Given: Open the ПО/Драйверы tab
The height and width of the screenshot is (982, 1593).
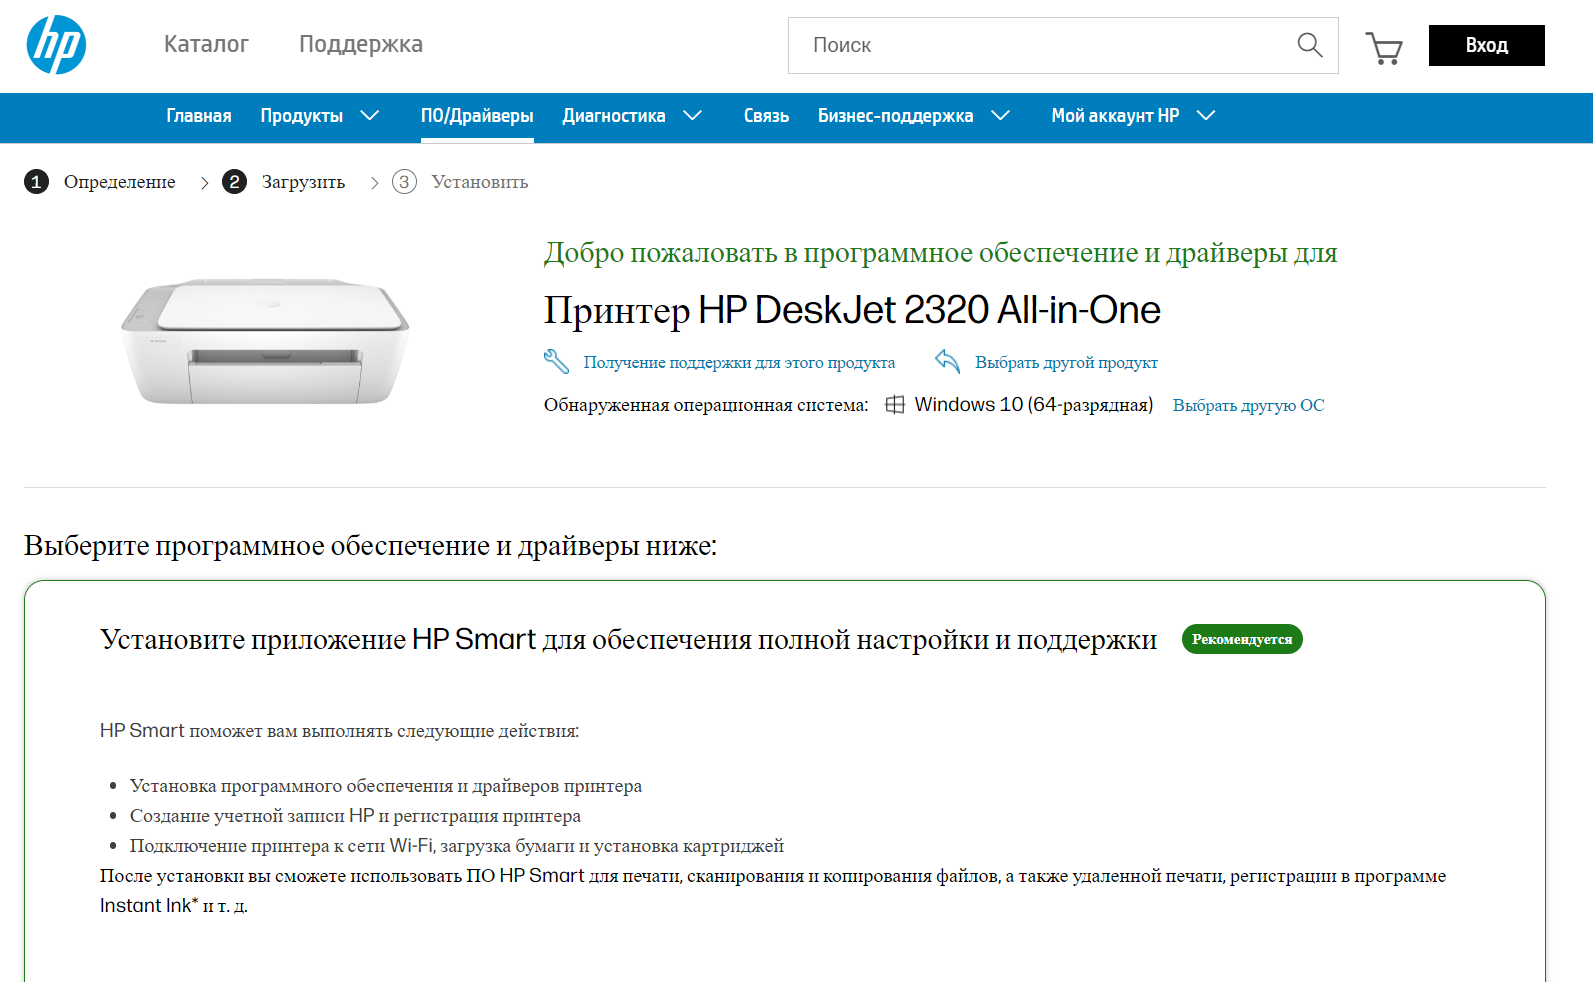Looking at the screenshot, I should [x=477, y=116].
